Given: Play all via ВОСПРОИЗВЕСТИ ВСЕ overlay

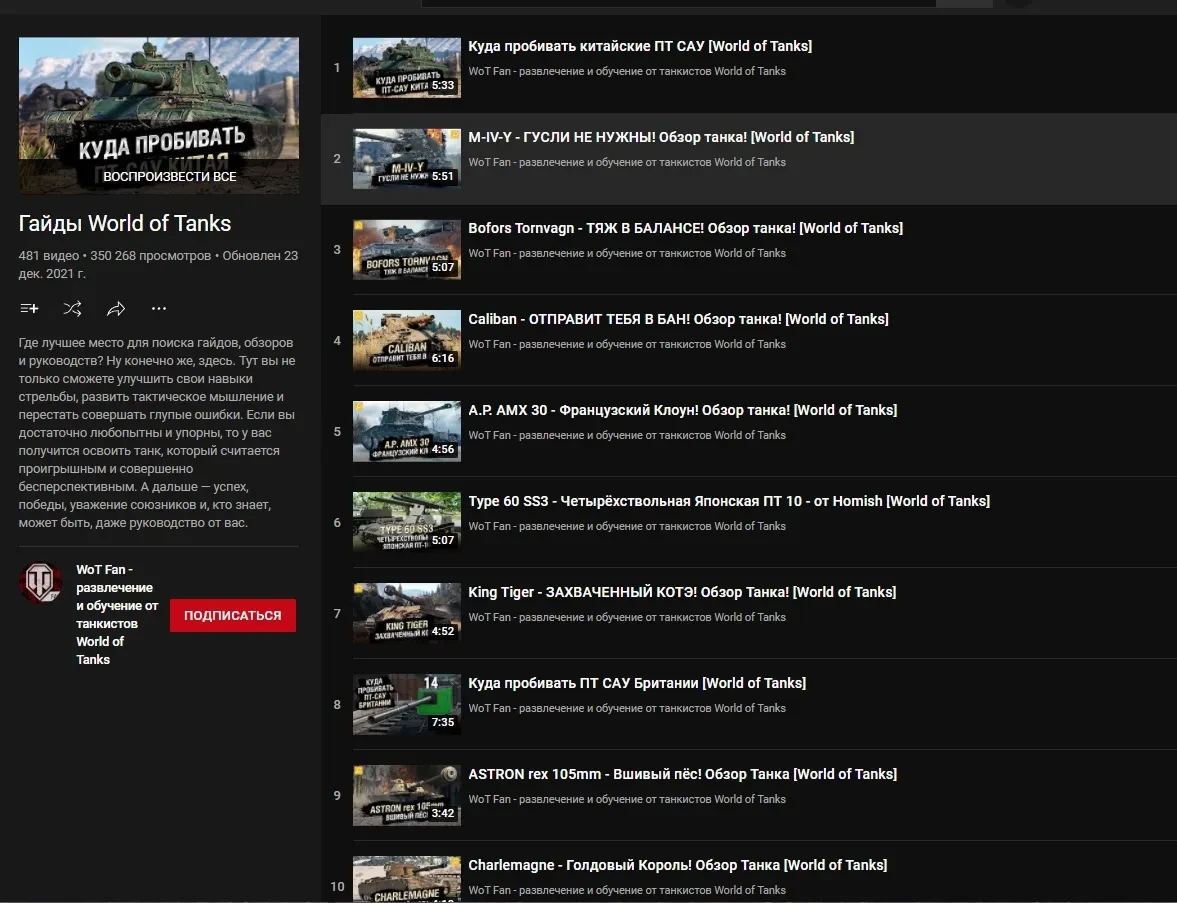Looking at the screenshot, I should 169,177.
